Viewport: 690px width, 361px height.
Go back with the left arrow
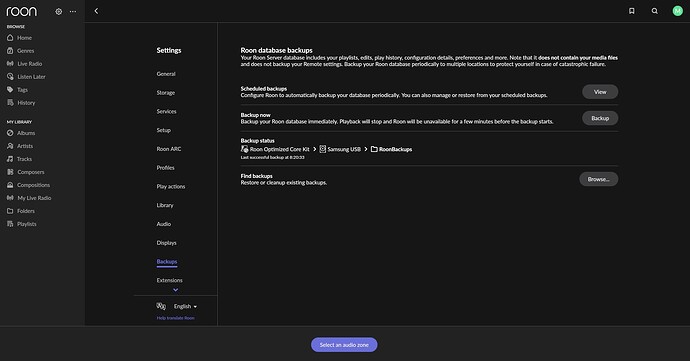coord(96,11)
